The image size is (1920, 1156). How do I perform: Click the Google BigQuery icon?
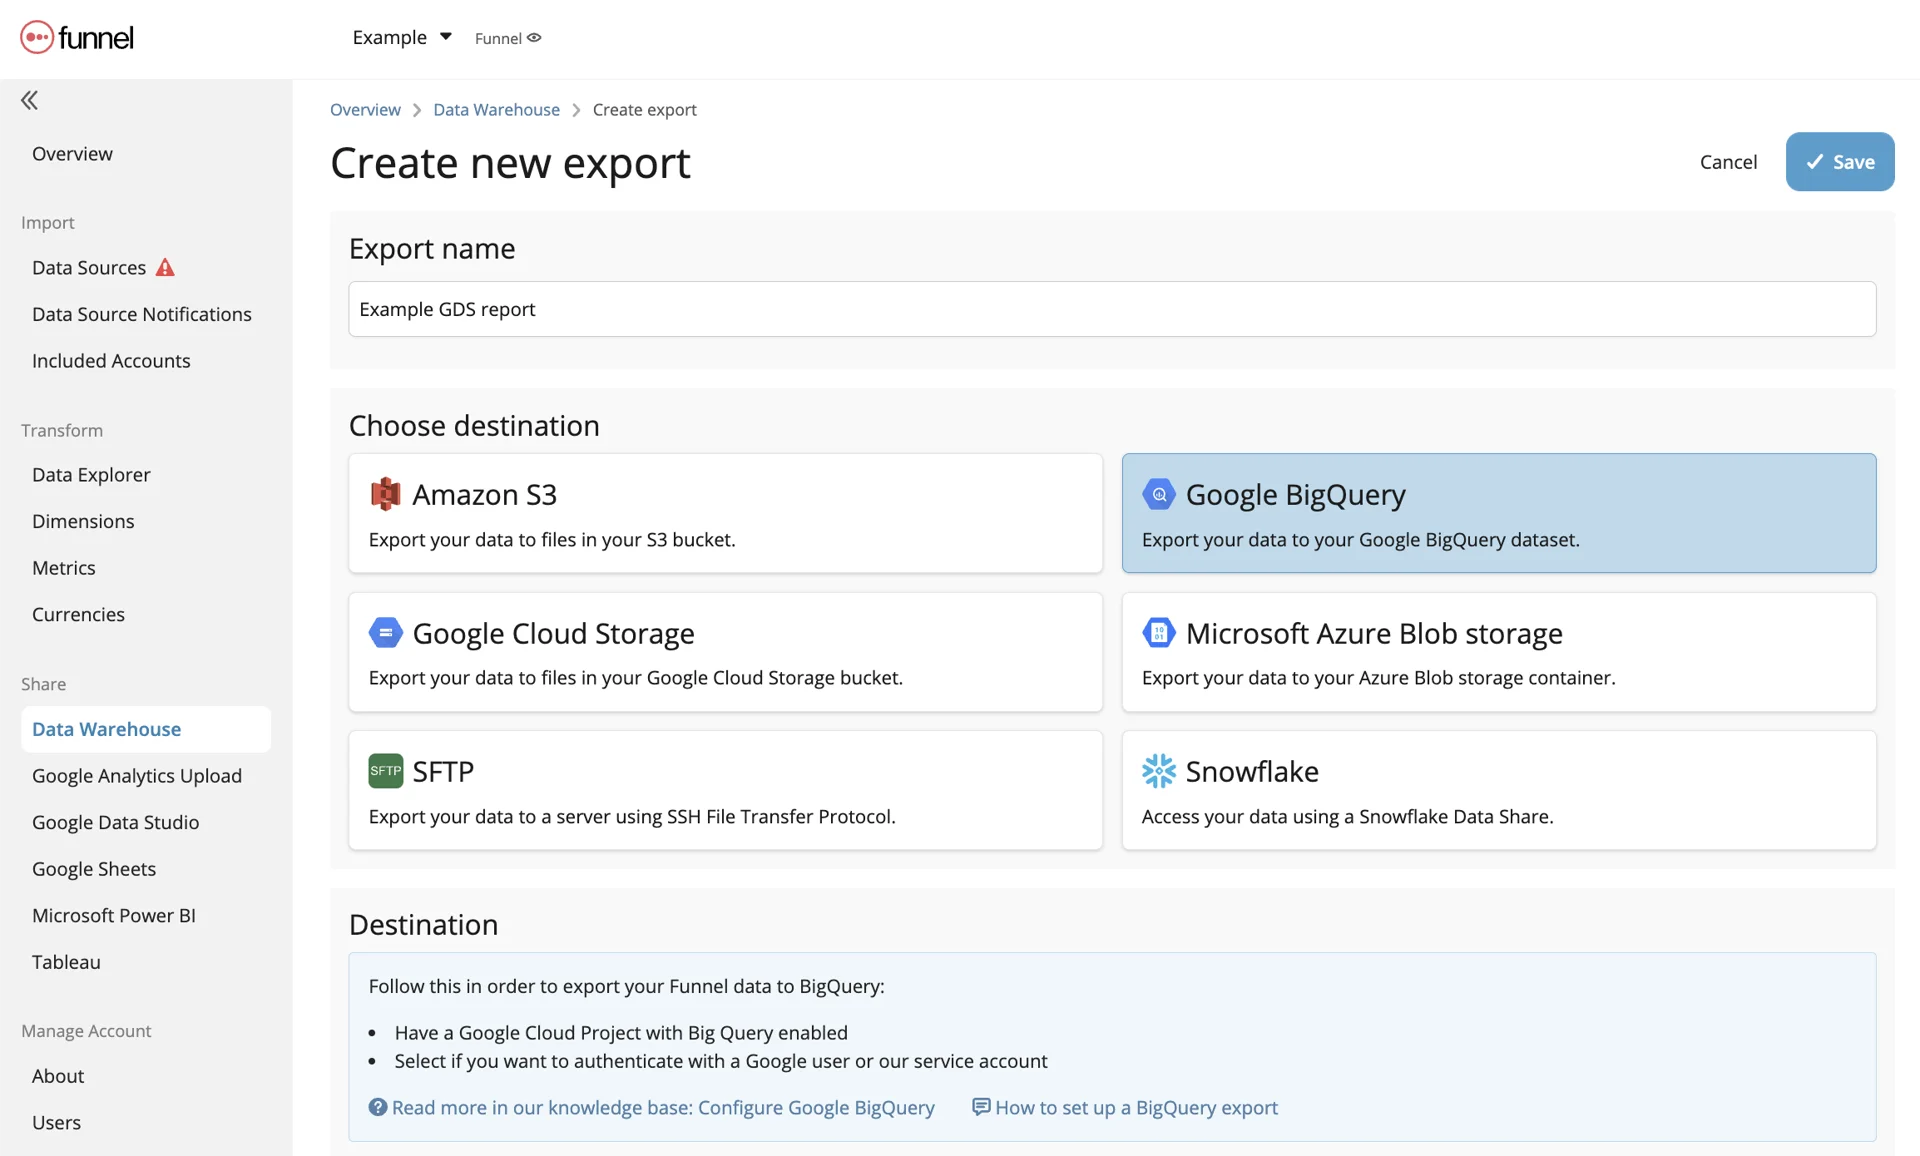click(1158, 494)
